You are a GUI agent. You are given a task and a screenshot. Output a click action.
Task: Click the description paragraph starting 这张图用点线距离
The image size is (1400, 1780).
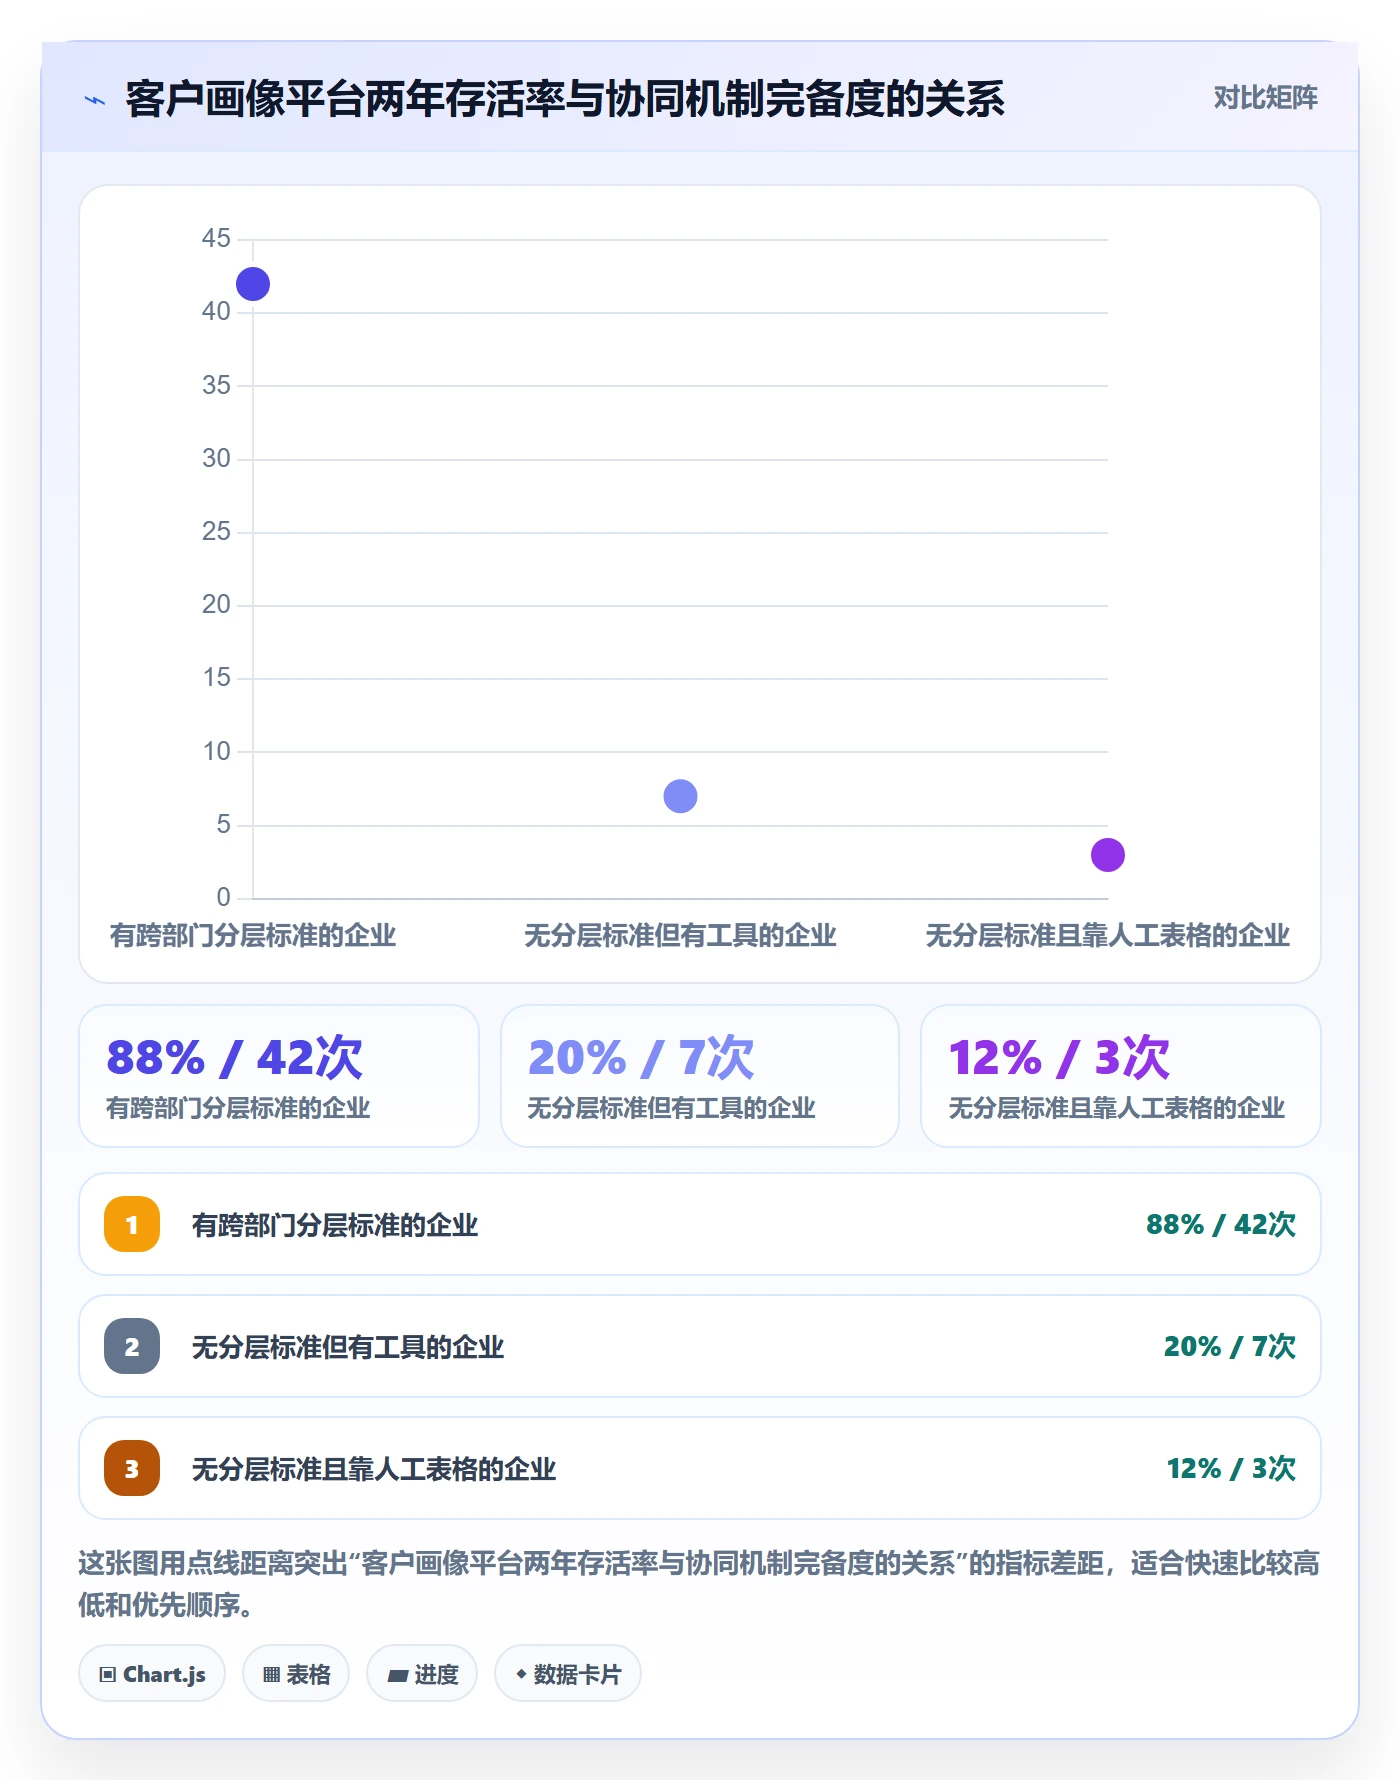(699, 1584)
